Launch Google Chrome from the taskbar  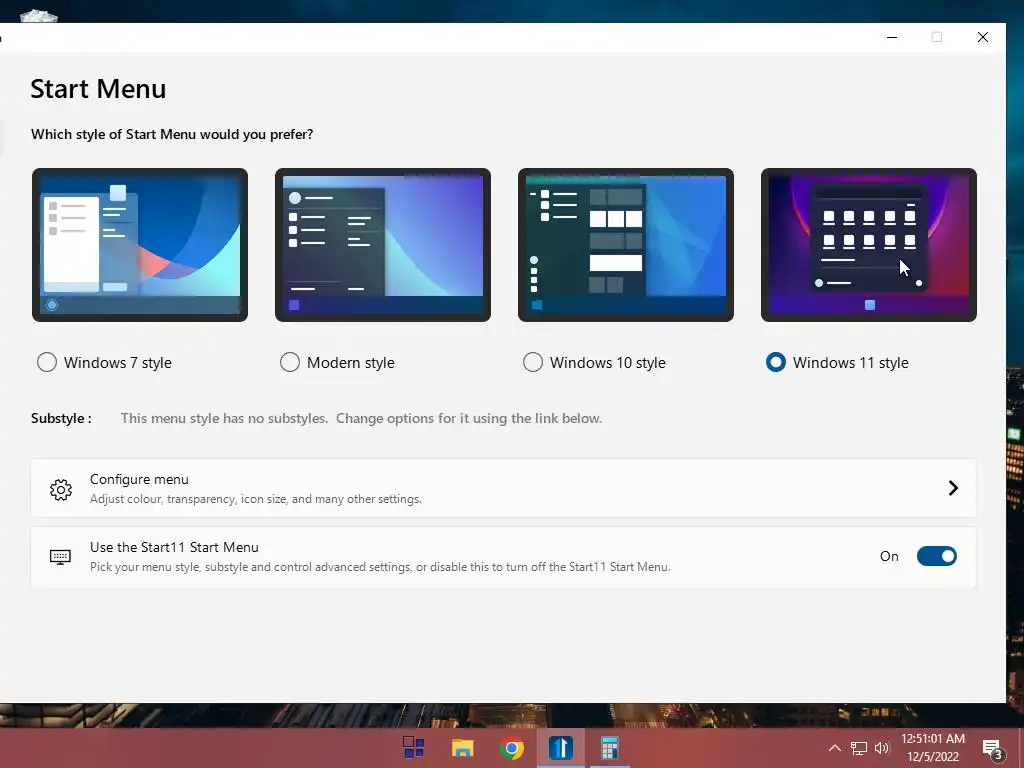512,748
